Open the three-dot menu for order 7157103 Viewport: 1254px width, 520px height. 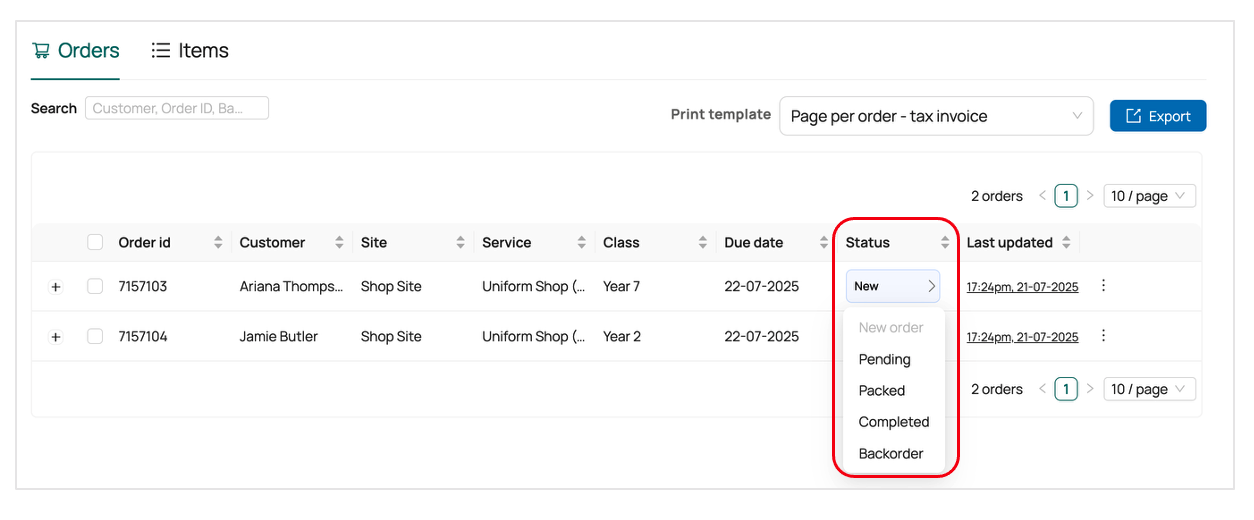point(1103,286)
